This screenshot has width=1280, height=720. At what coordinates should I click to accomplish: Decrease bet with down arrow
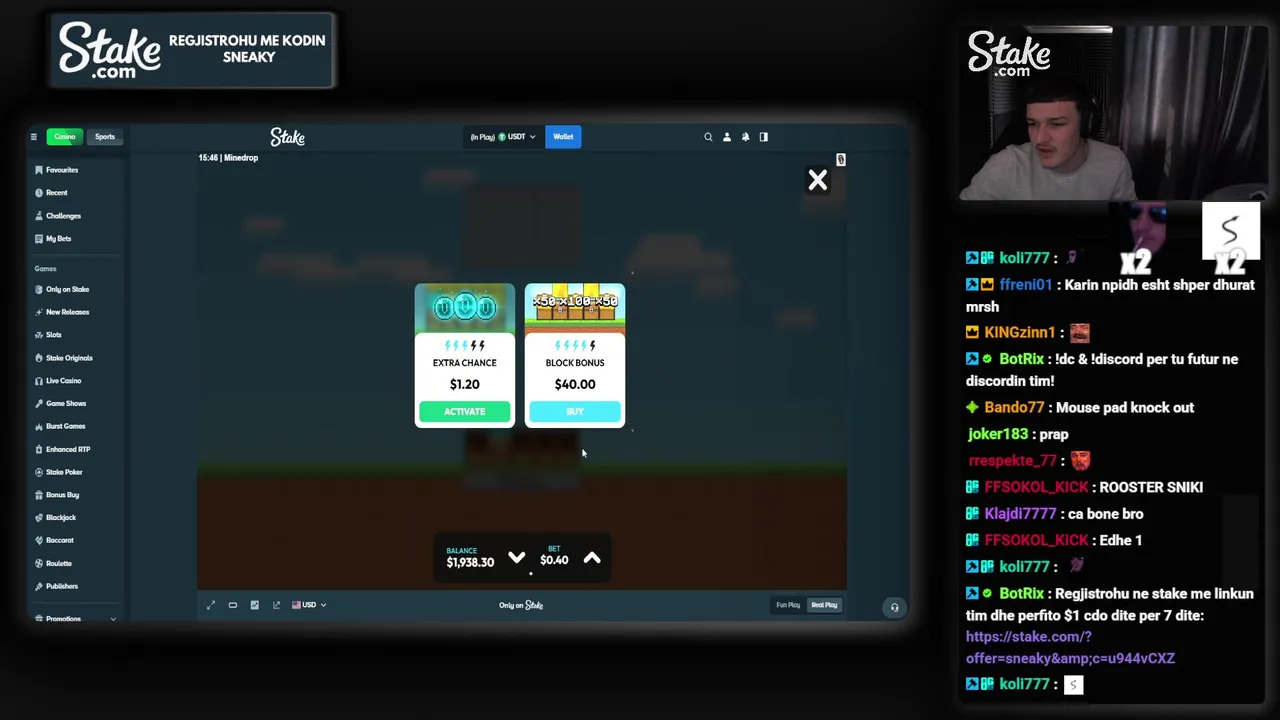(x=516, y=558)
